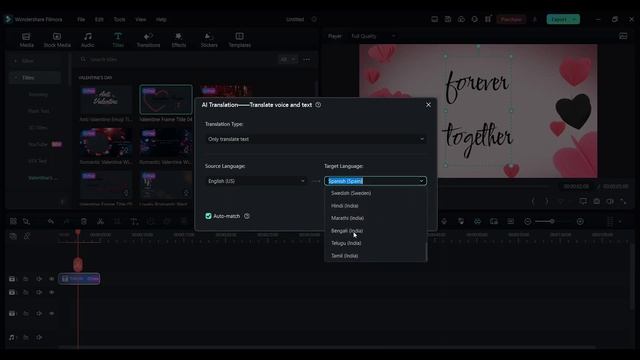Screen dimensions: 640x360
Task: Collapse the Target Language combo box
Action: [x=421, y=181]
